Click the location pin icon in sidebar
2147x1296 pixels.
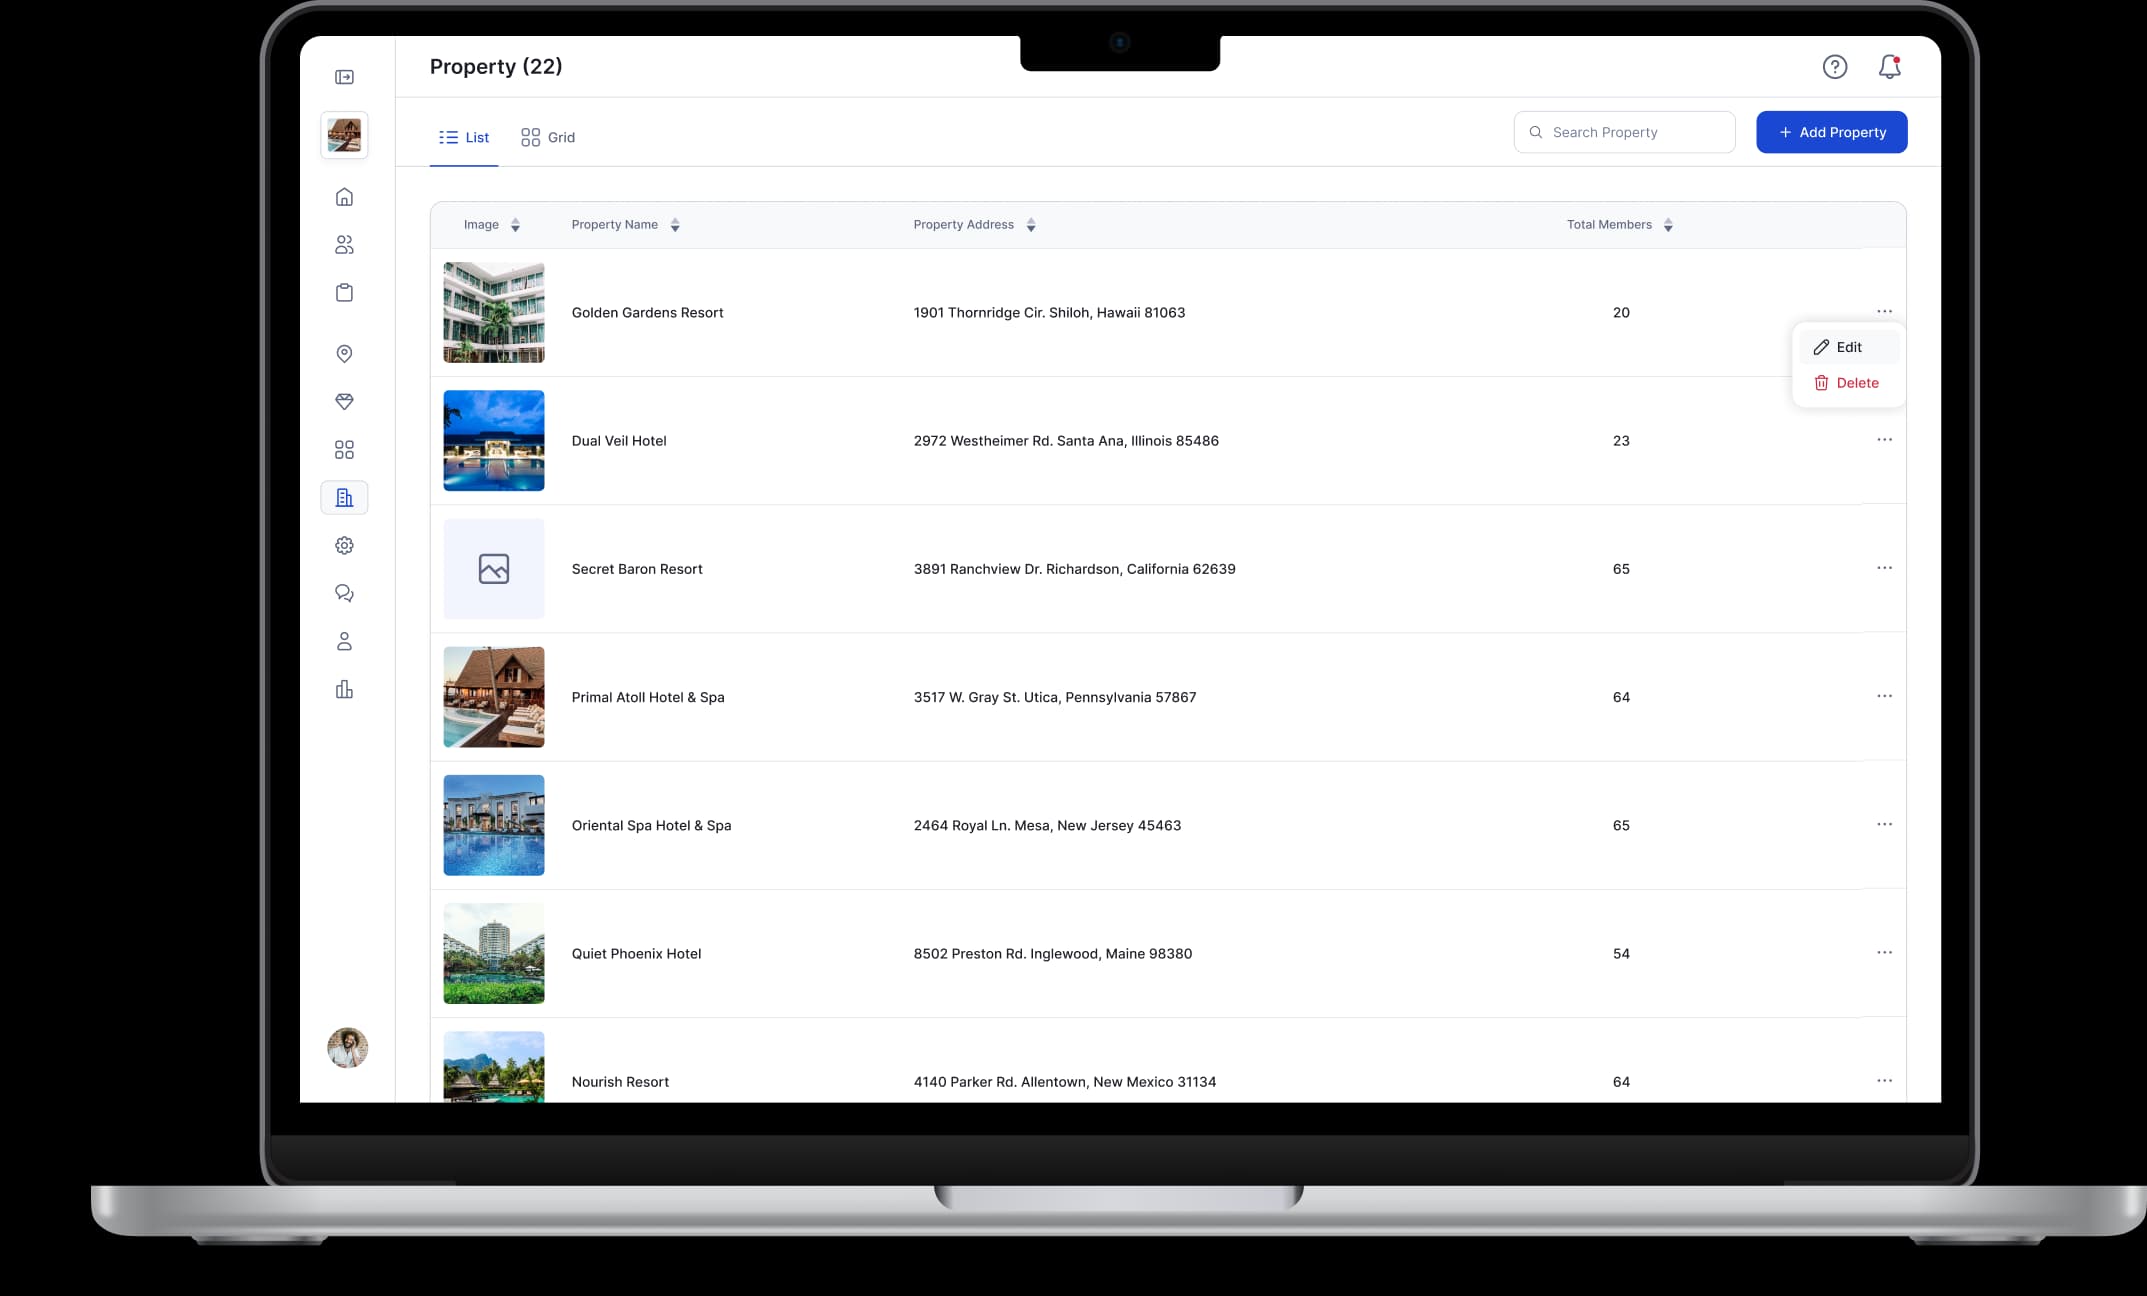coord(344,353)
